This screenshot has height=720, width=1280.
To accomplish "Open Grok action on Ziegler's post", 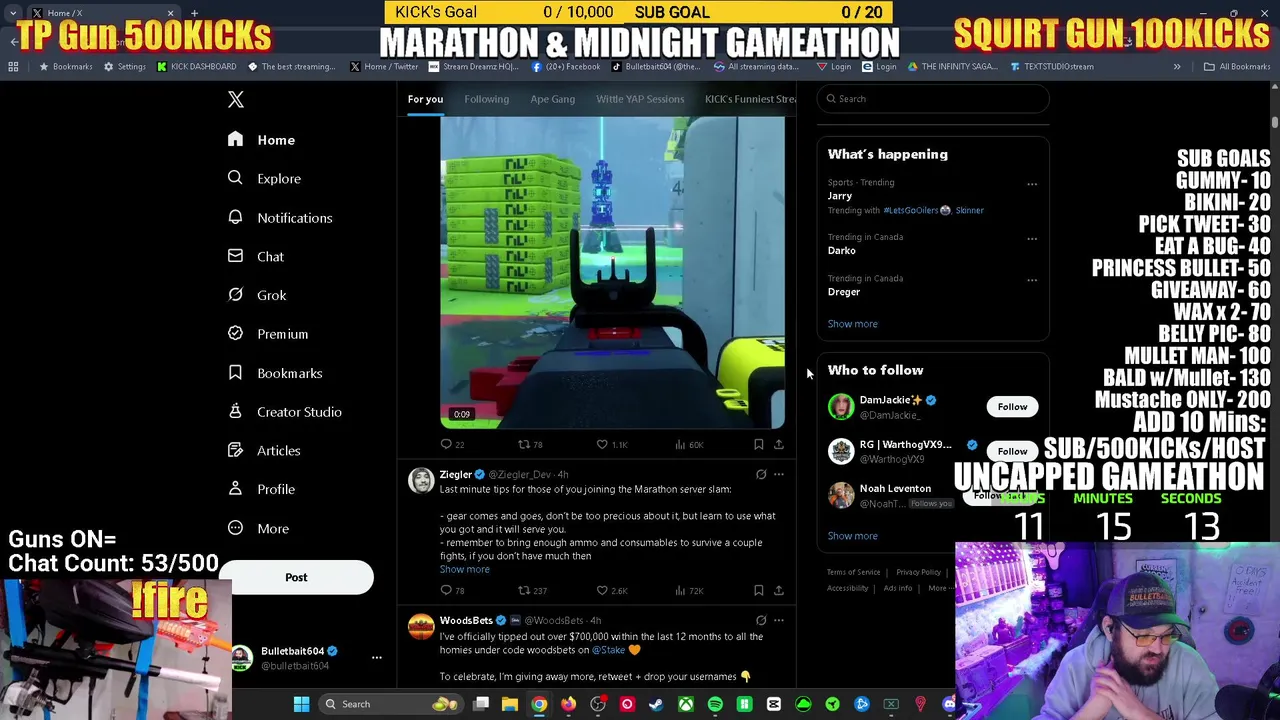I will (761, 474).
